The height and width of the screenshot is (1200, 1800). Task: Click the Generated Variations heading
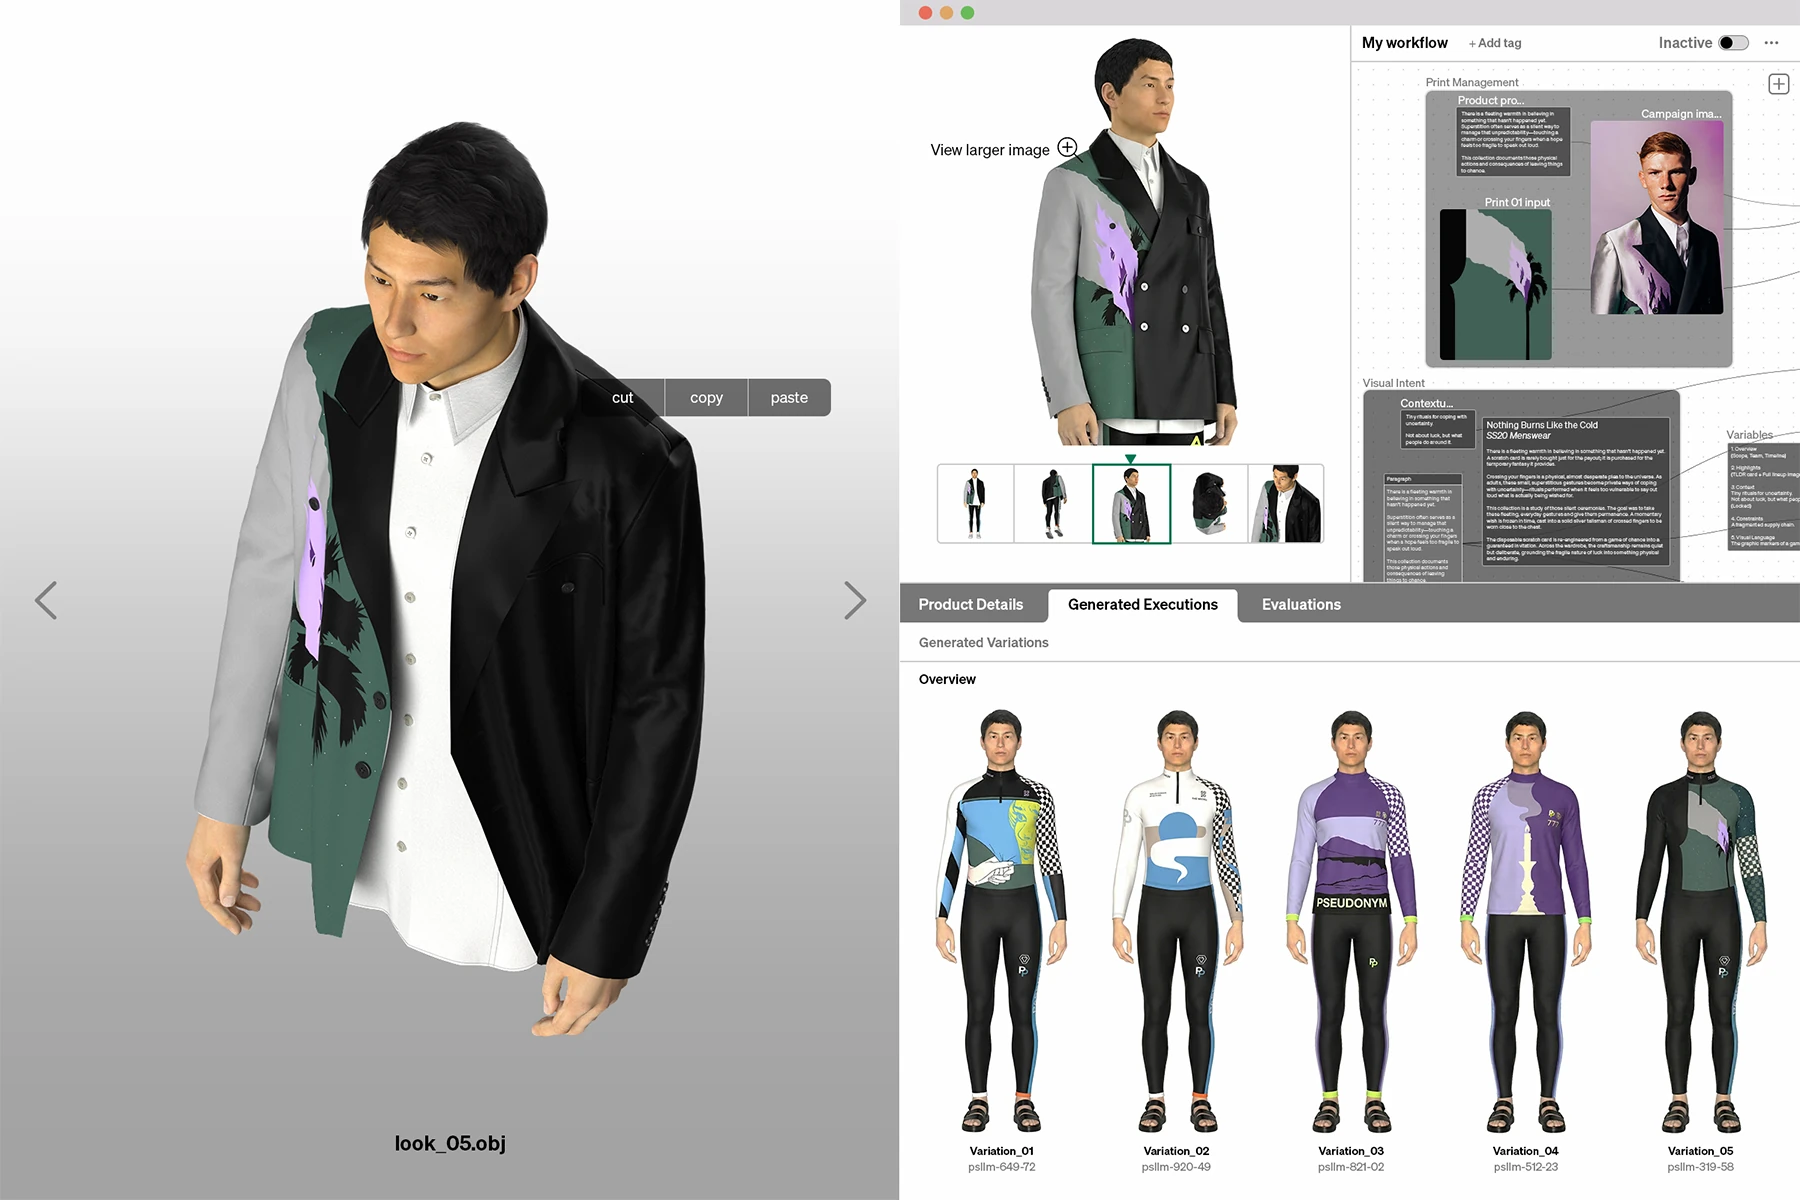pos(984,643)
